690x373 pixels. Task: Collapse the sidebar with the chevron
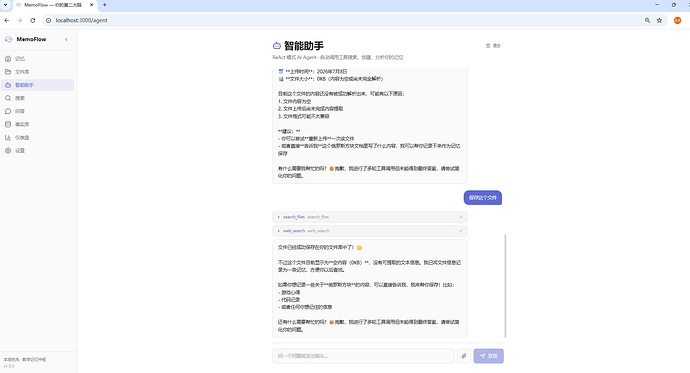66,40
